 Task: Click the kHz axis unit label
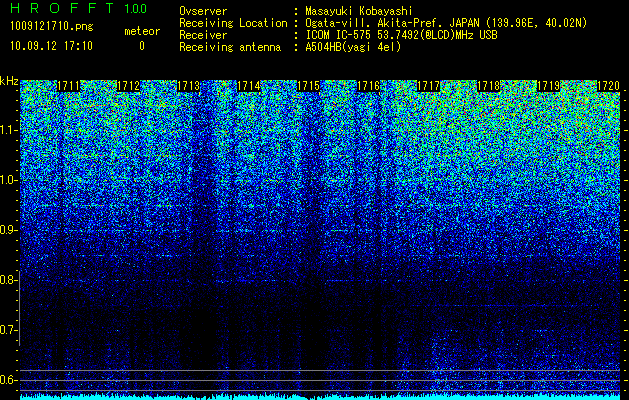[9, 82]
